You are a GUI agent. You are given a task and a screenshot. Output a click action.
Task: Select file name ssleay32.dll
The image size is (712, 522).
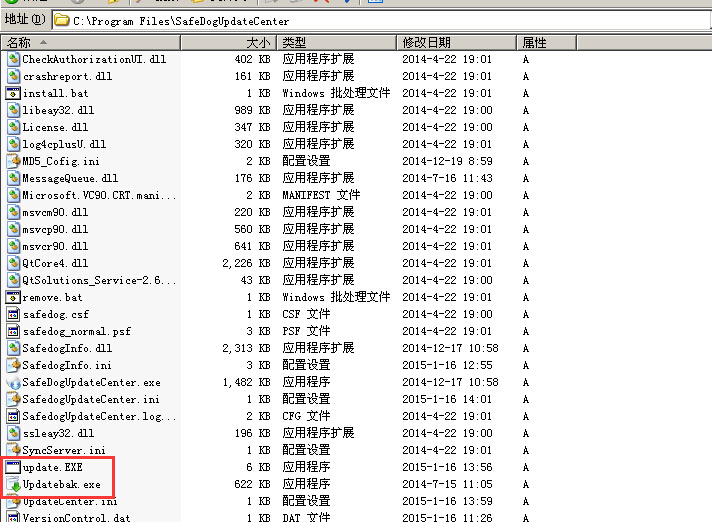(59, 433)
